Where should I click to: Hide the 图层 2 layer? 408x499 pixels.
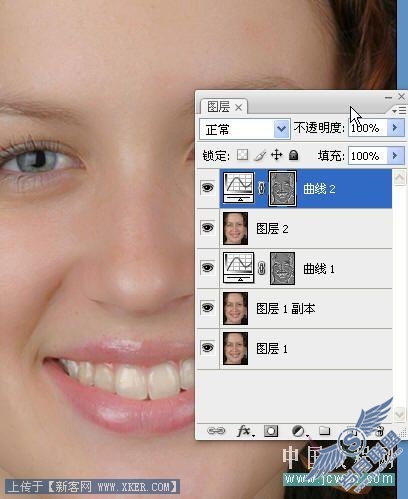(x=208, y=228)
